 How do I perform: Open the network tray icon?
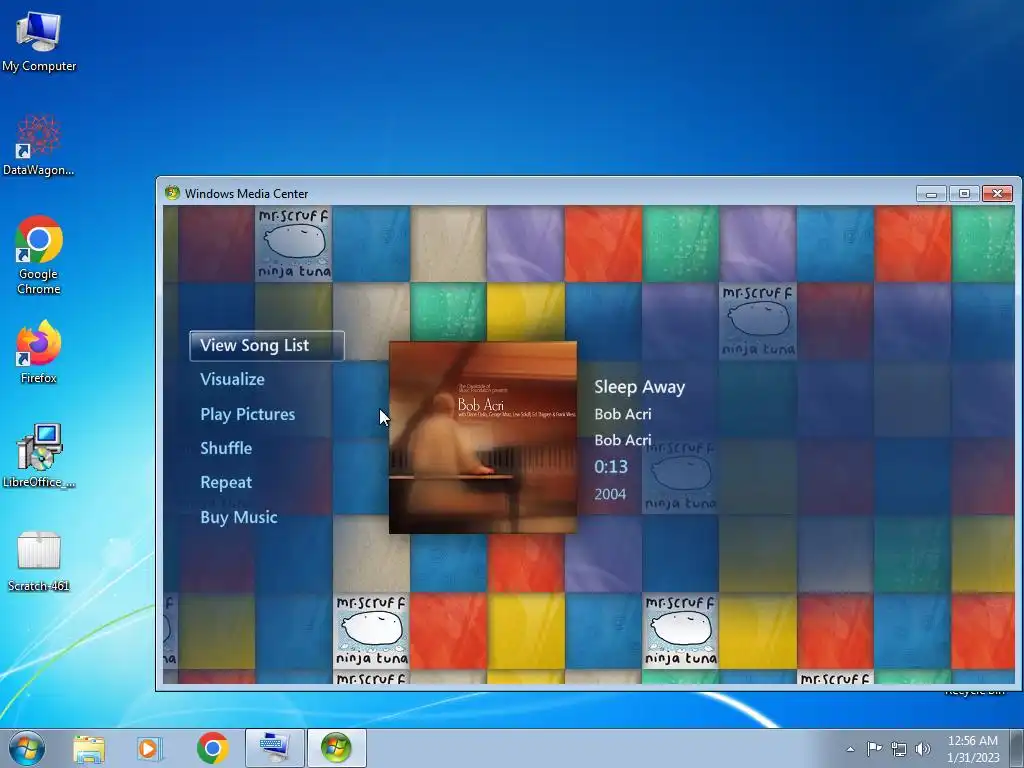tap(899, 749)
